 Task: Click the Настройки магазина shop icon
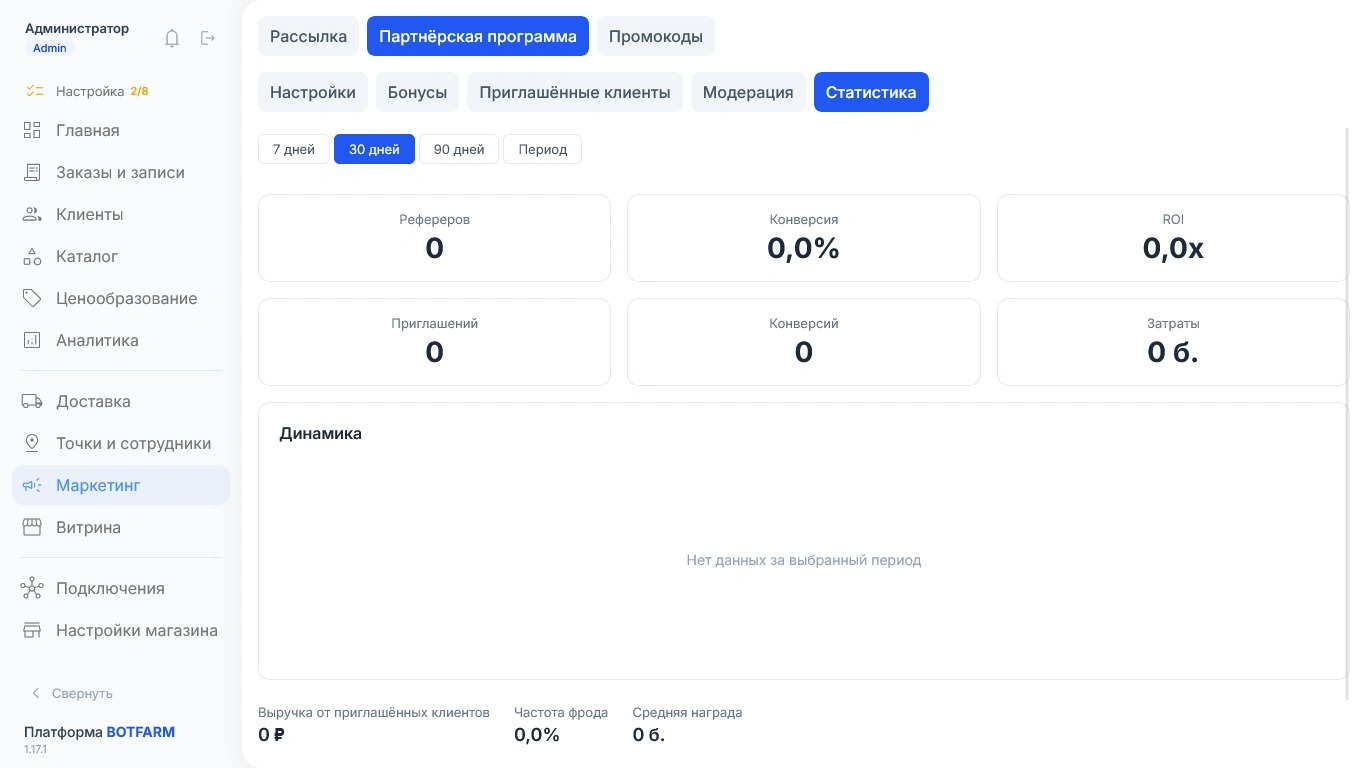click(x=32, y=630)
